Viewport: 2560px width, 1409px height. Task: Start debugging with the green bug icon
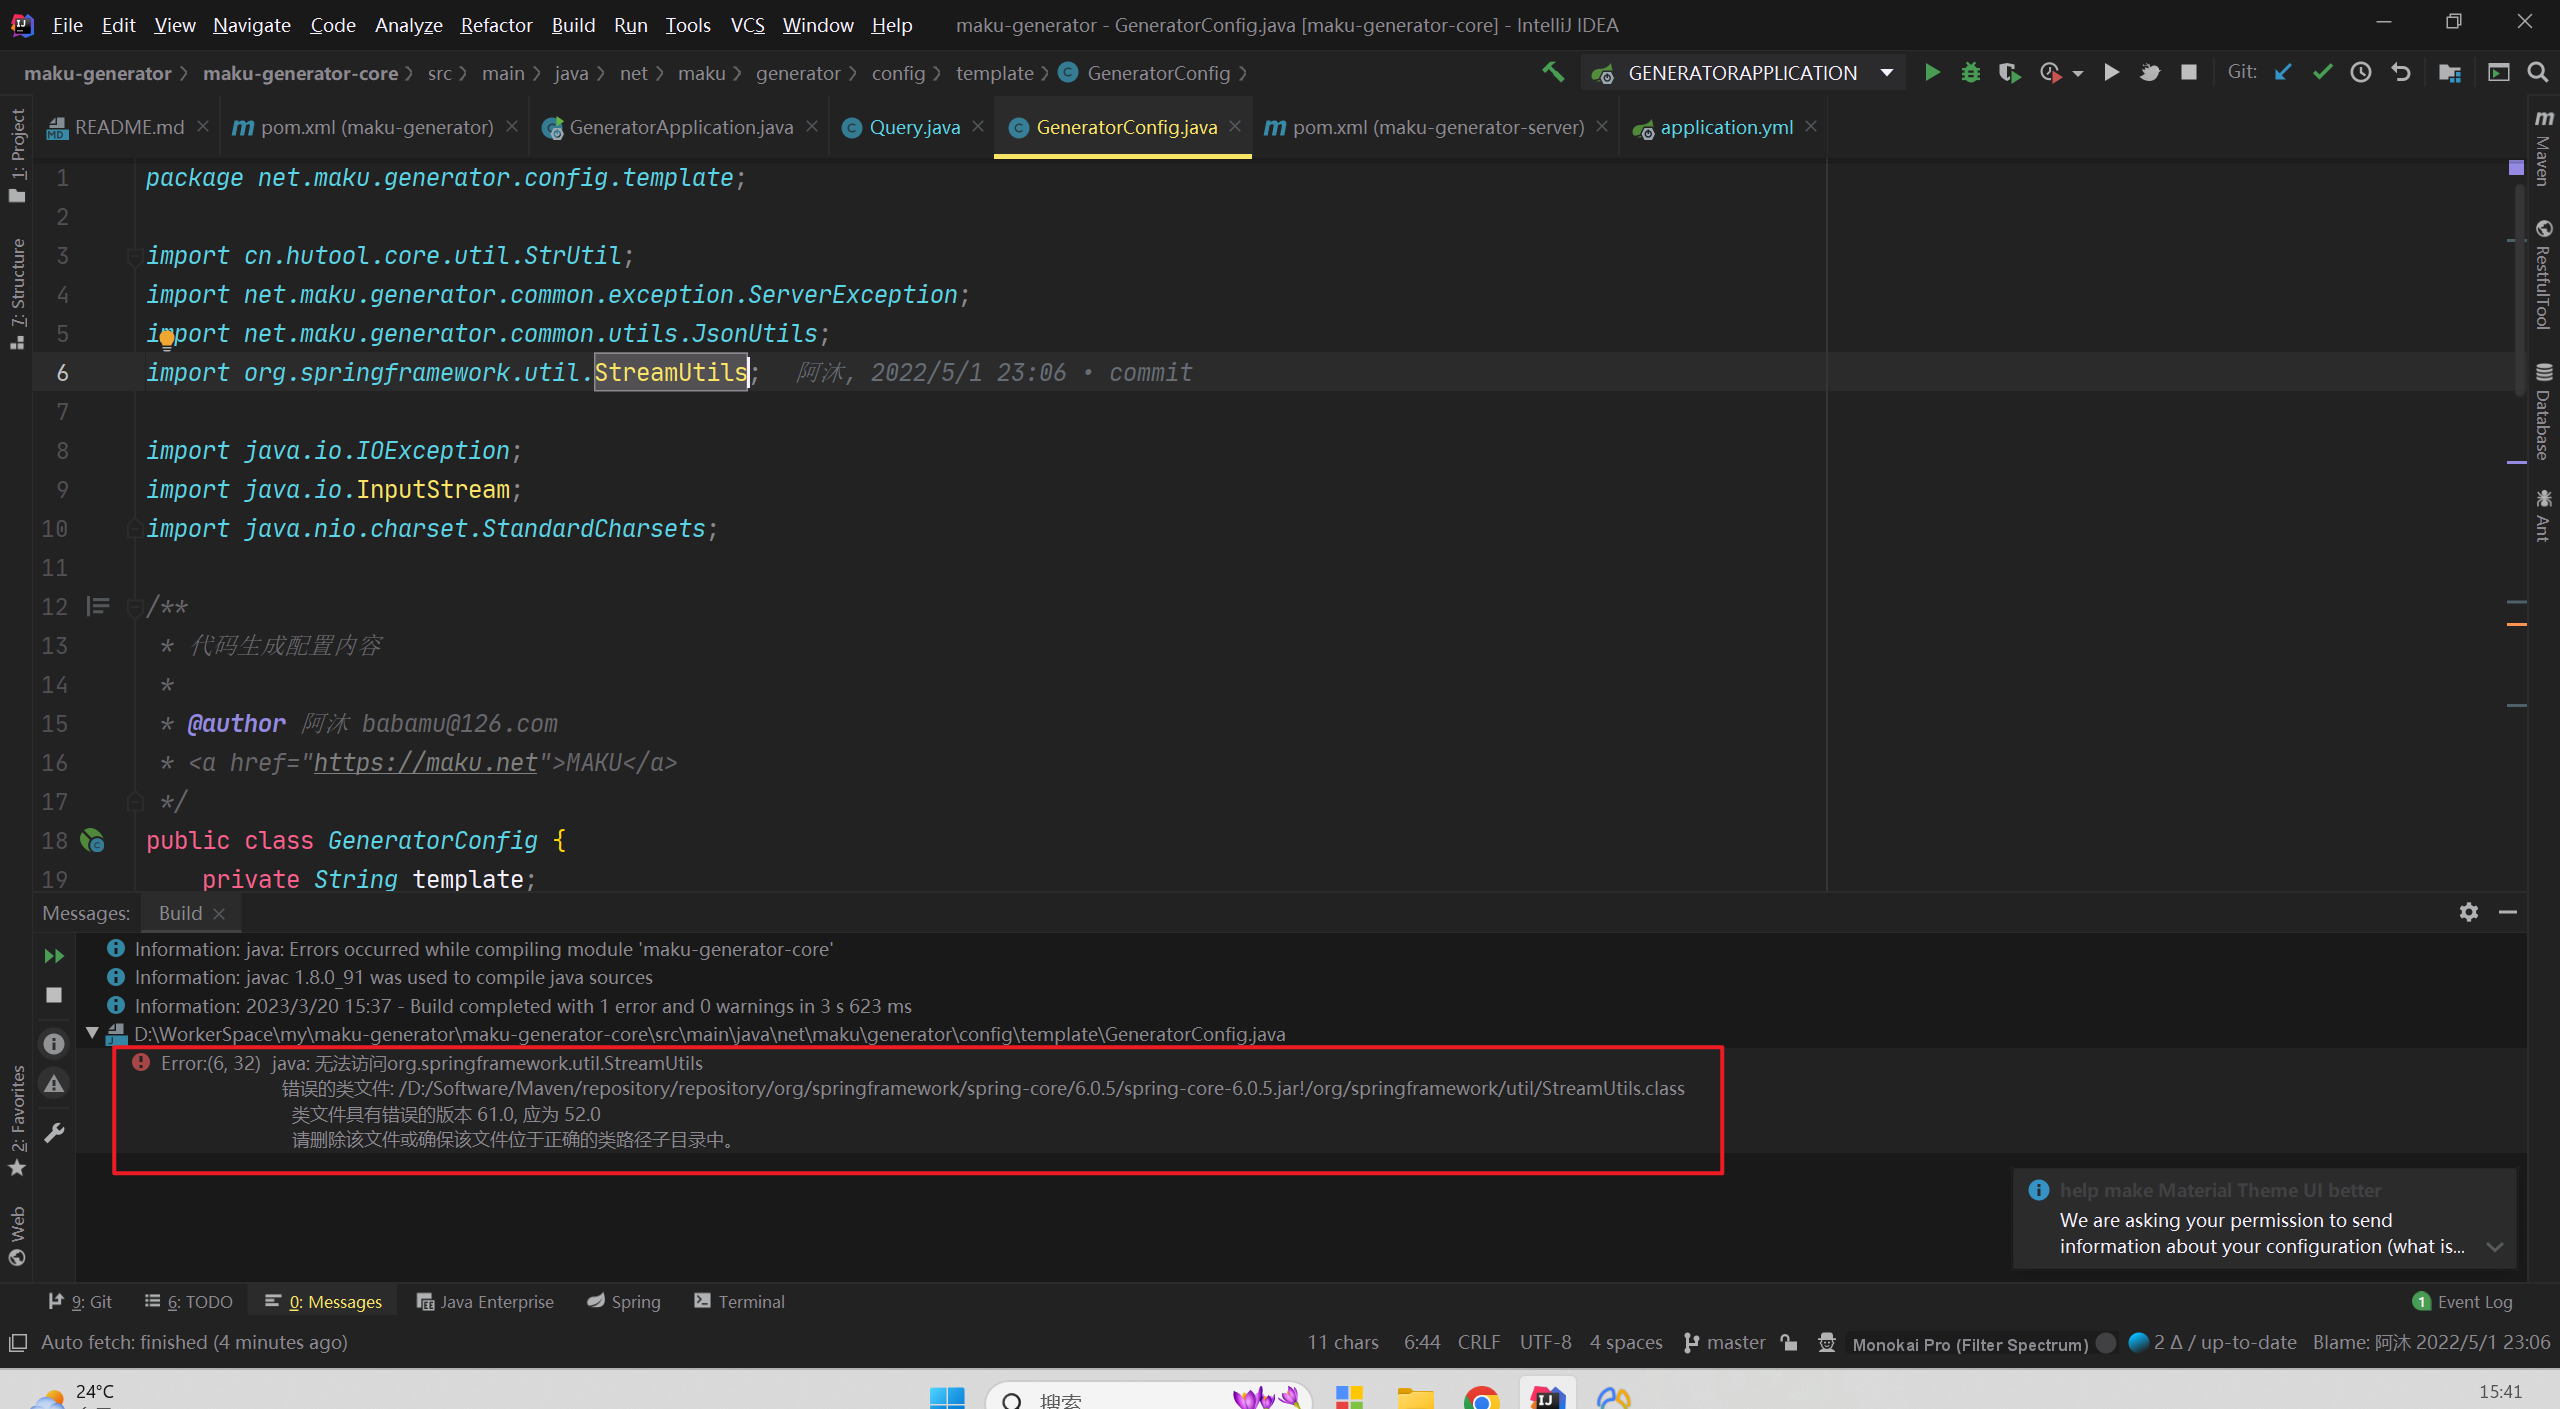1971,72
